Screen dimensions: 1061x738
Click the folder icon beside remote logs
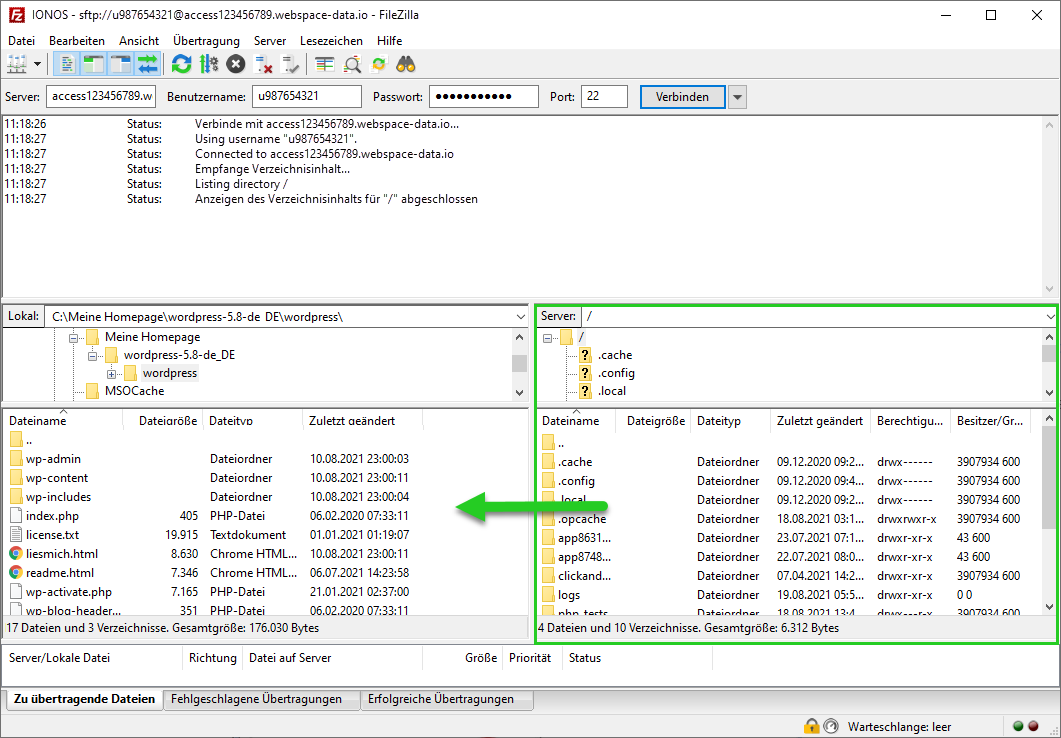click(549, 595)
